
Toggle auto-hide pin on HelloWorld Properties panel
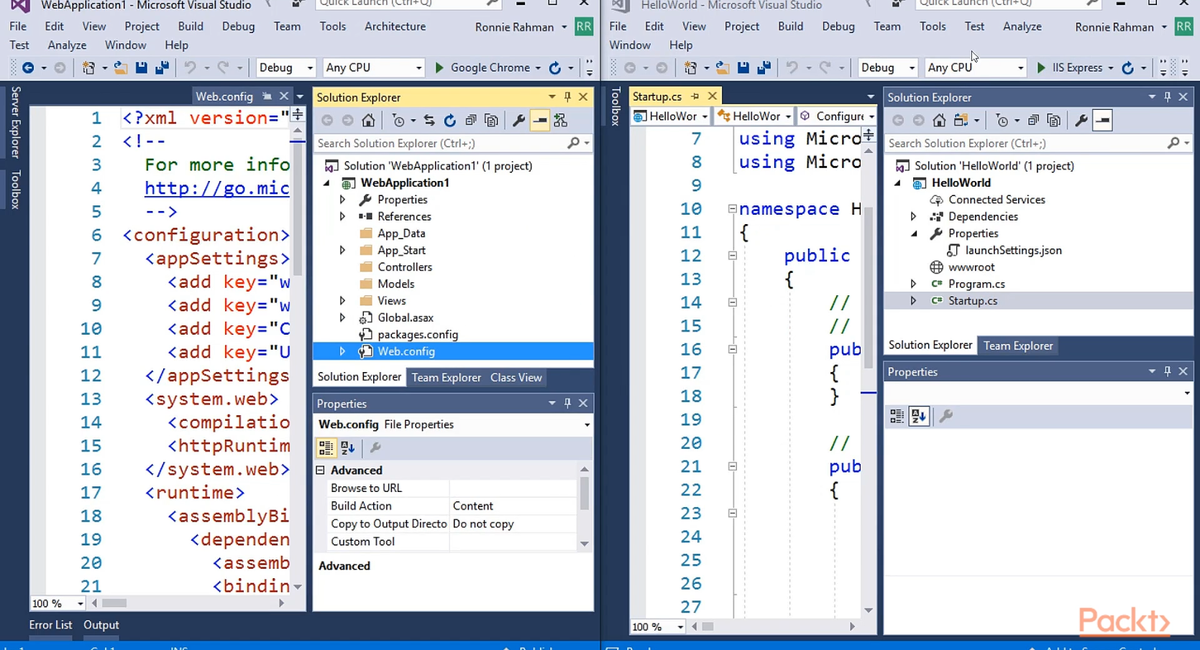[x=1167, y=371]
